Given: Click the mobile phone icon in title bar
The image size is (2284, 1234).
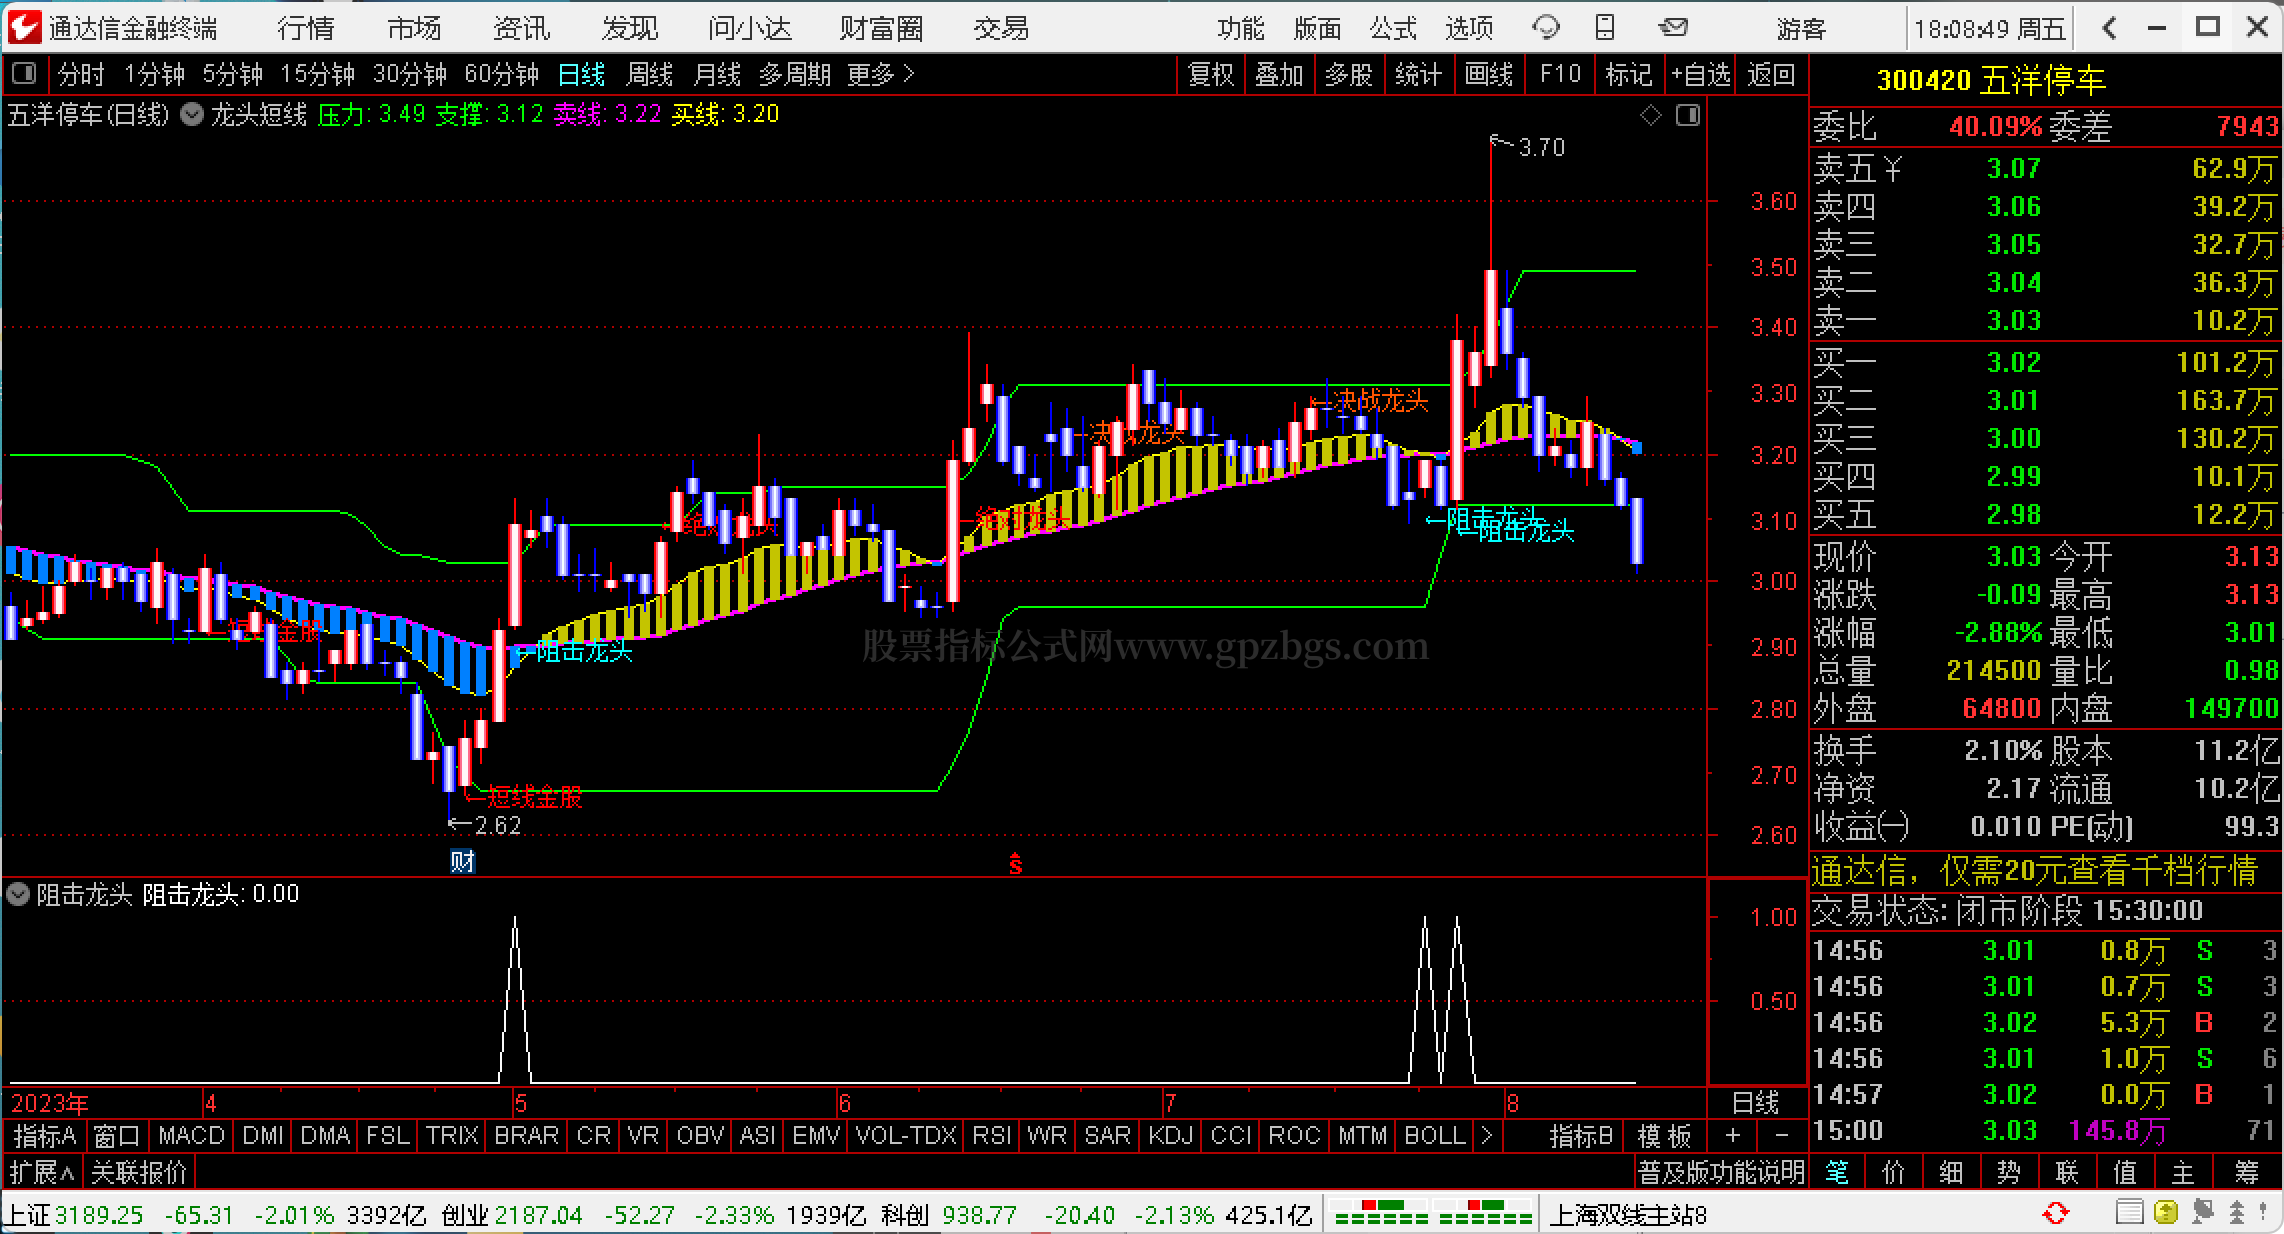Looking at the screenshot, I should (x=1605, y=27).
